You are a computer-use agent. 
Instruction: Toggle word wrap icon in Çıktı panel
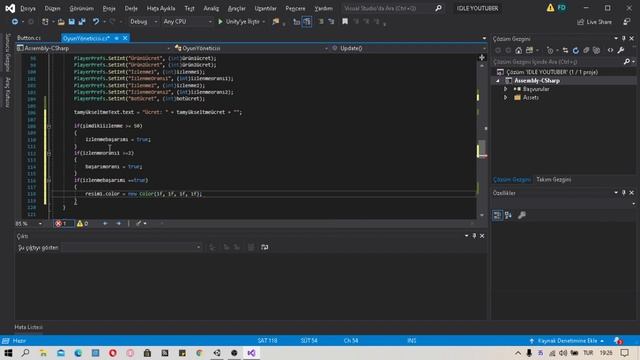pos(264,247)
